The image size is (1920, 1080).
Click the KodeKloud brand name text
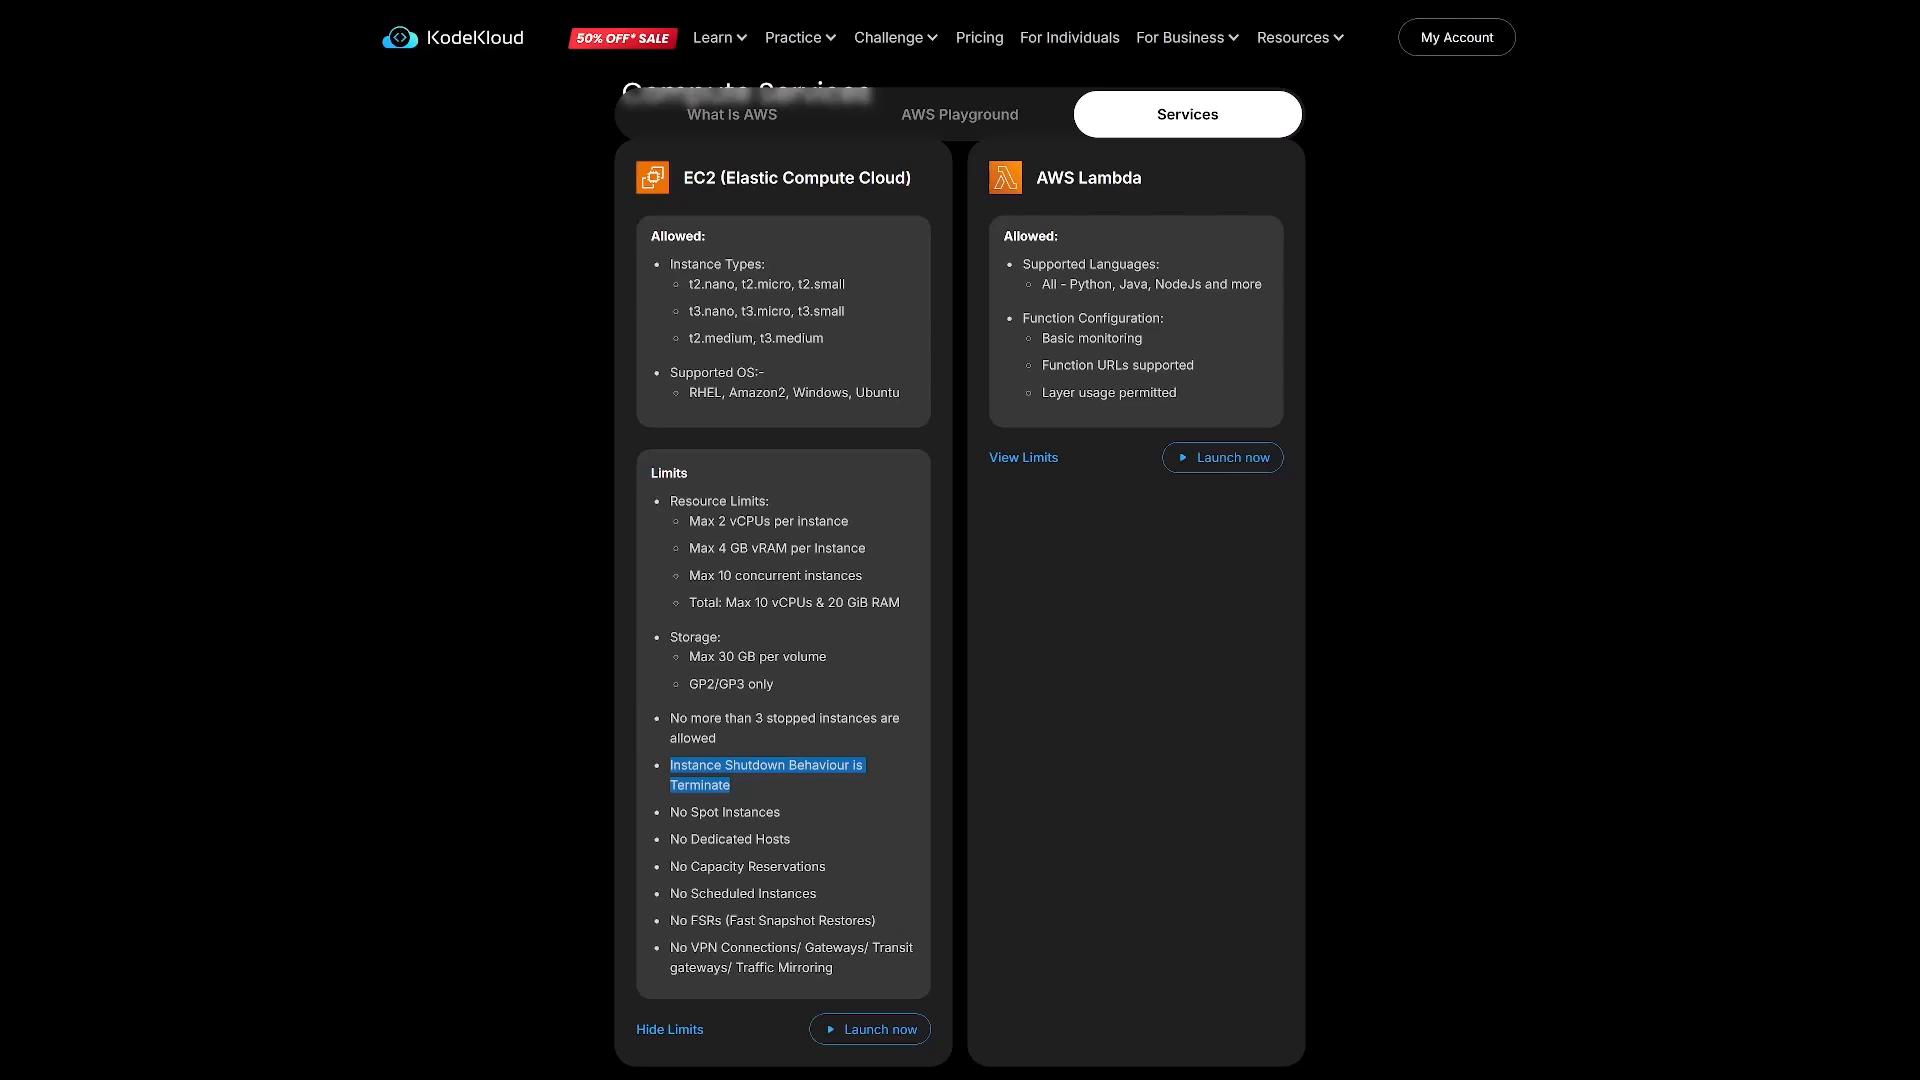[x=475, y=38]
